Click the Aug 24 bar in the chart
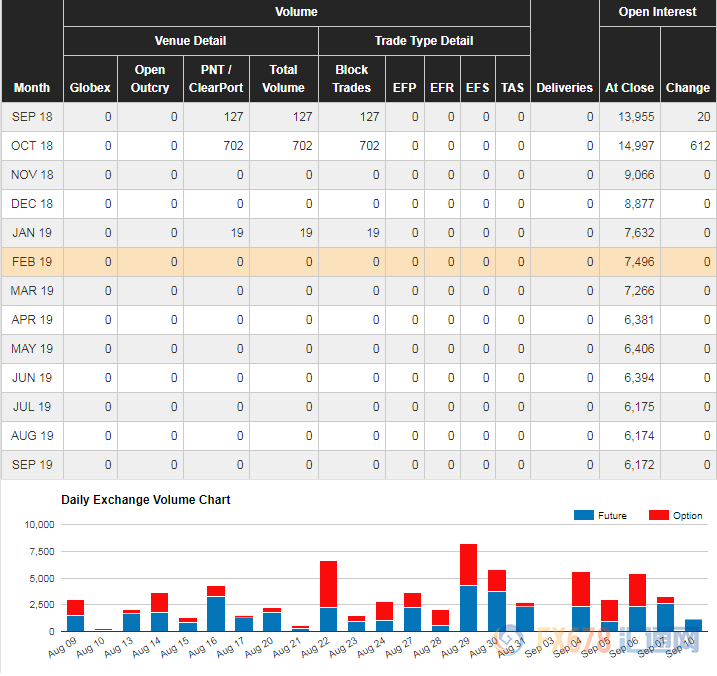This screenshot has width=717, height=676. click(384, 617)
